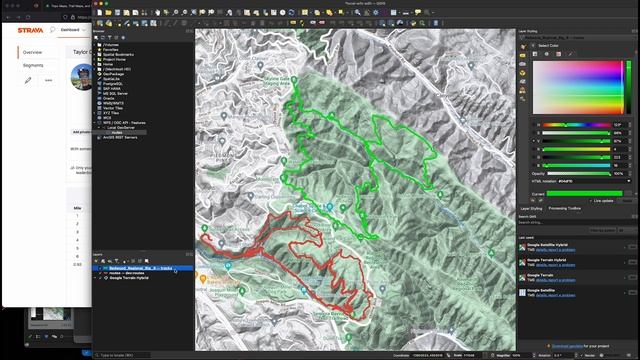Click the Filter Legend icon in Layers panel
Viewport: 640px width, 360px height.
point(117,261)
